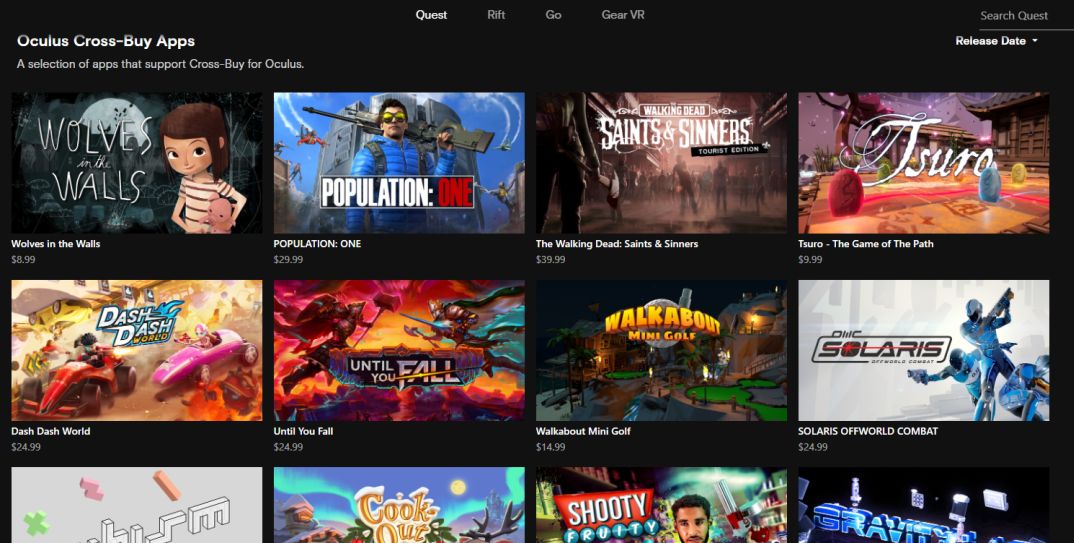Click the $8.99 price under Wolves in the Walls
Image resolution: width=1074 pixels, height=543 pixels.
coord(23,260)
